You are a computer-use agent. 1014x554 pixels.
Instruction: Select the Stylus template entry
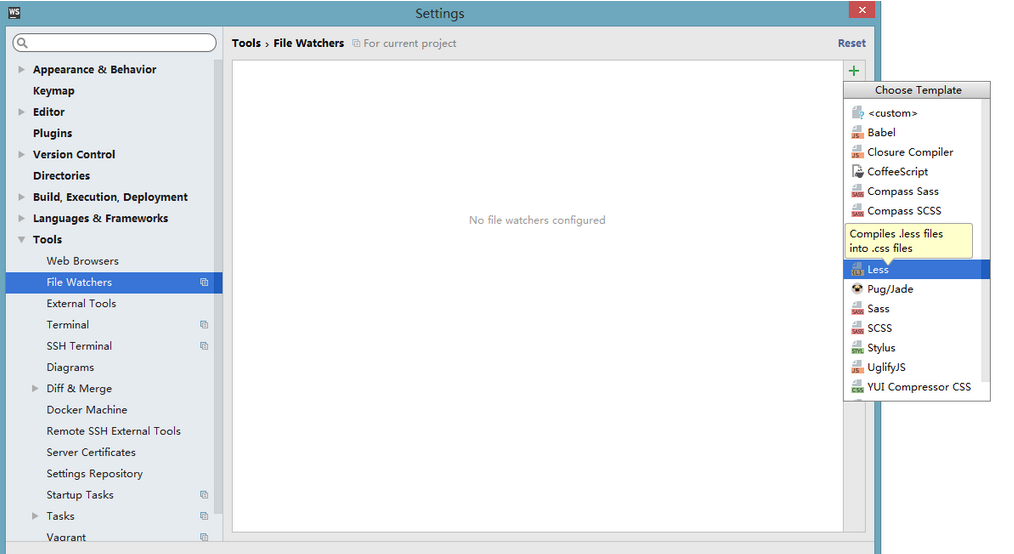pyautogui.click(x=912, y=348)
